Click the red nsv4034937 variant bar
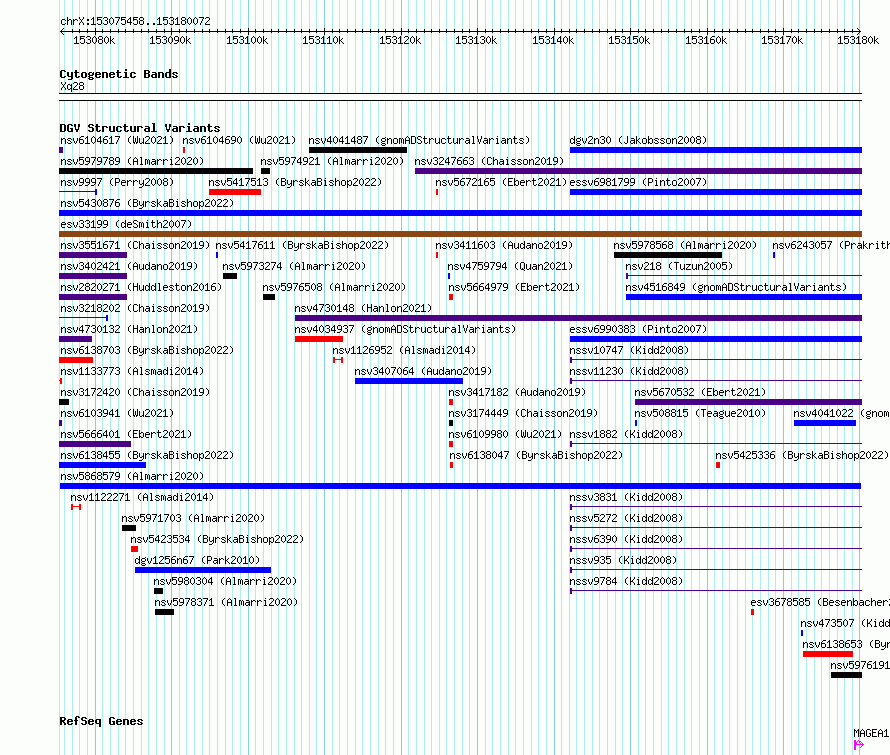890x755 pixels. (x=319, y=339)
